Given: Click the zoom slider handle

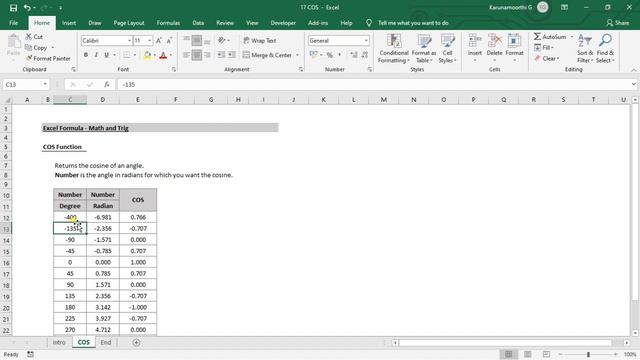Looking at the screenshot, I should point(588,354).
